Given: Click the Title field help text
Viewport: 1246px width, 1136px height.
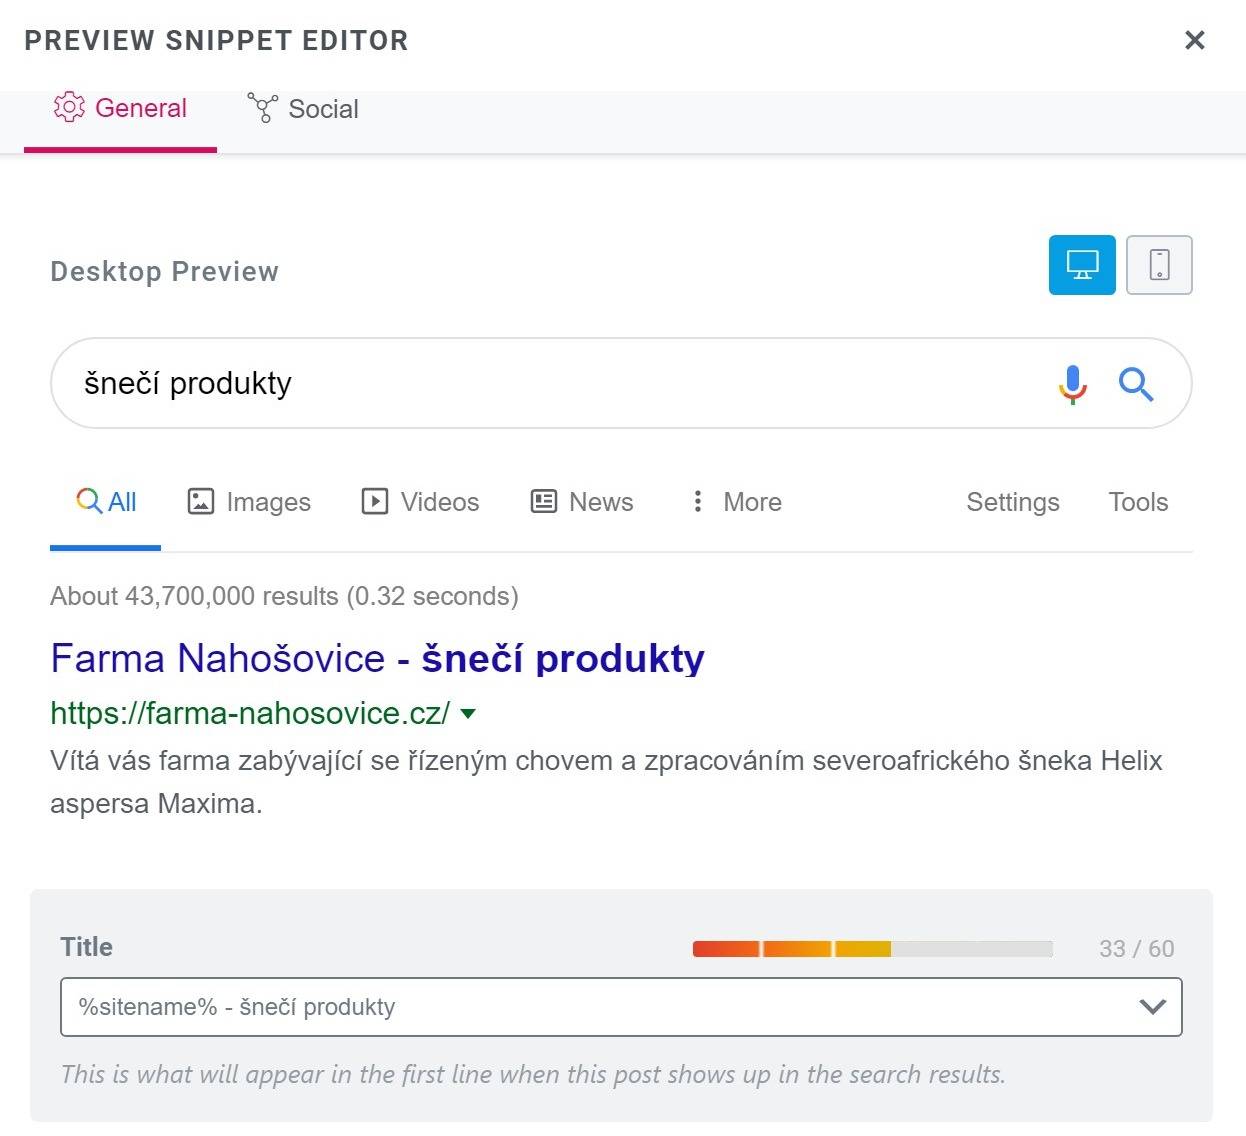Looking at the screenshot, I should pos(533,1074).
